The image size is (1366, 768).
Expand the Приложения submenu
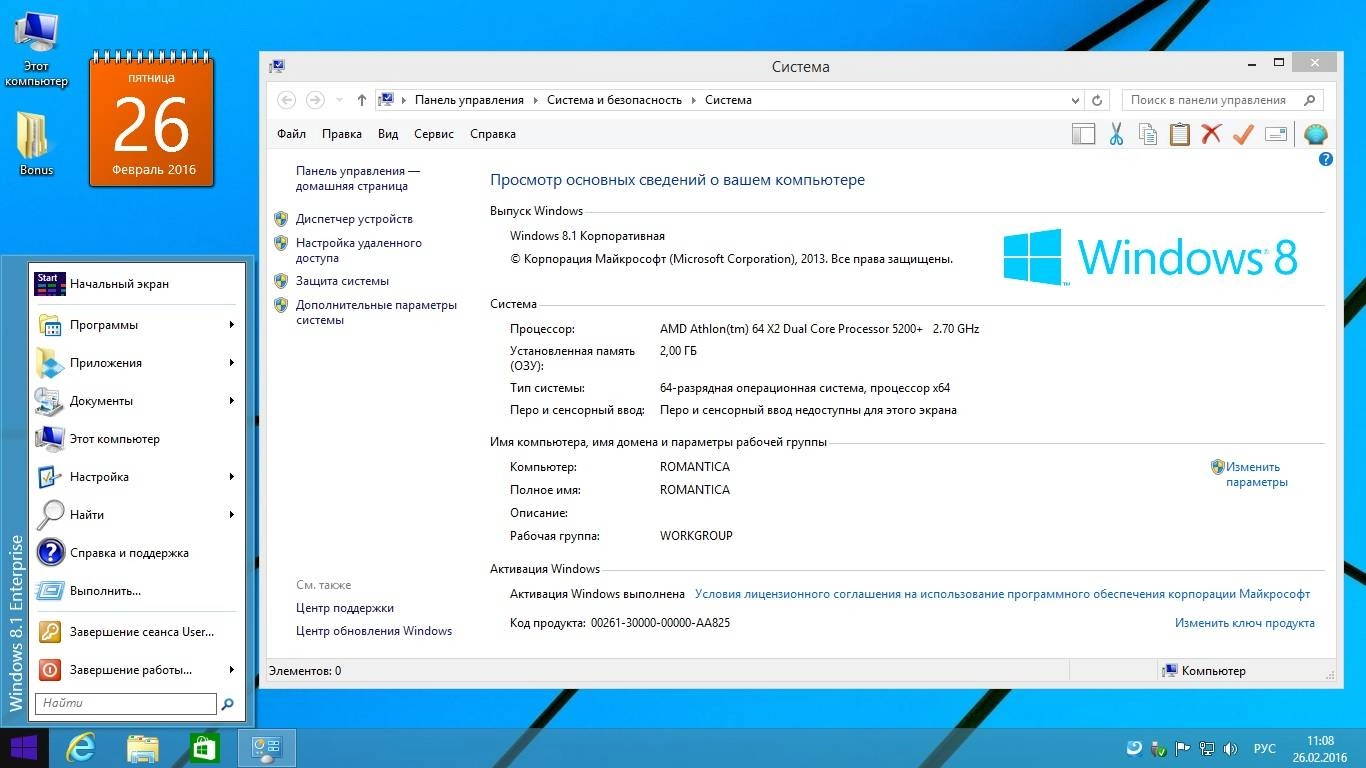pyautogui.click(x=231, y=363)
